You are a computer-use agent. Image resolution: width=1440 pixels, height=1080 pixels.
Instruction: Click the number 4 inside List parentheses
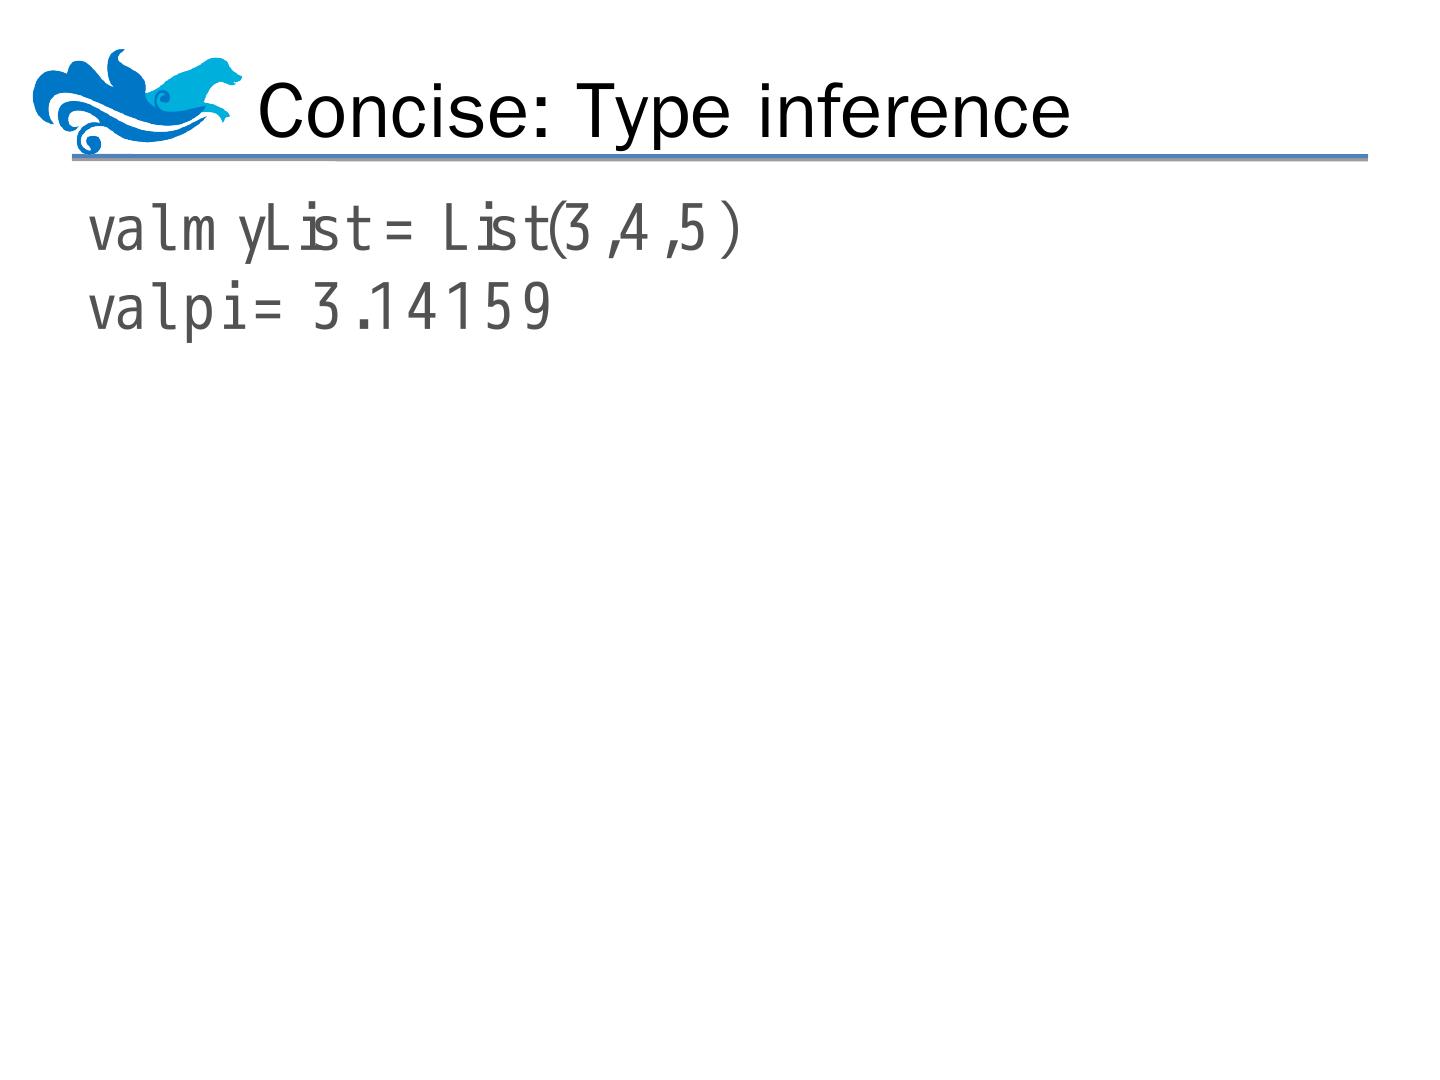[634, 229]
